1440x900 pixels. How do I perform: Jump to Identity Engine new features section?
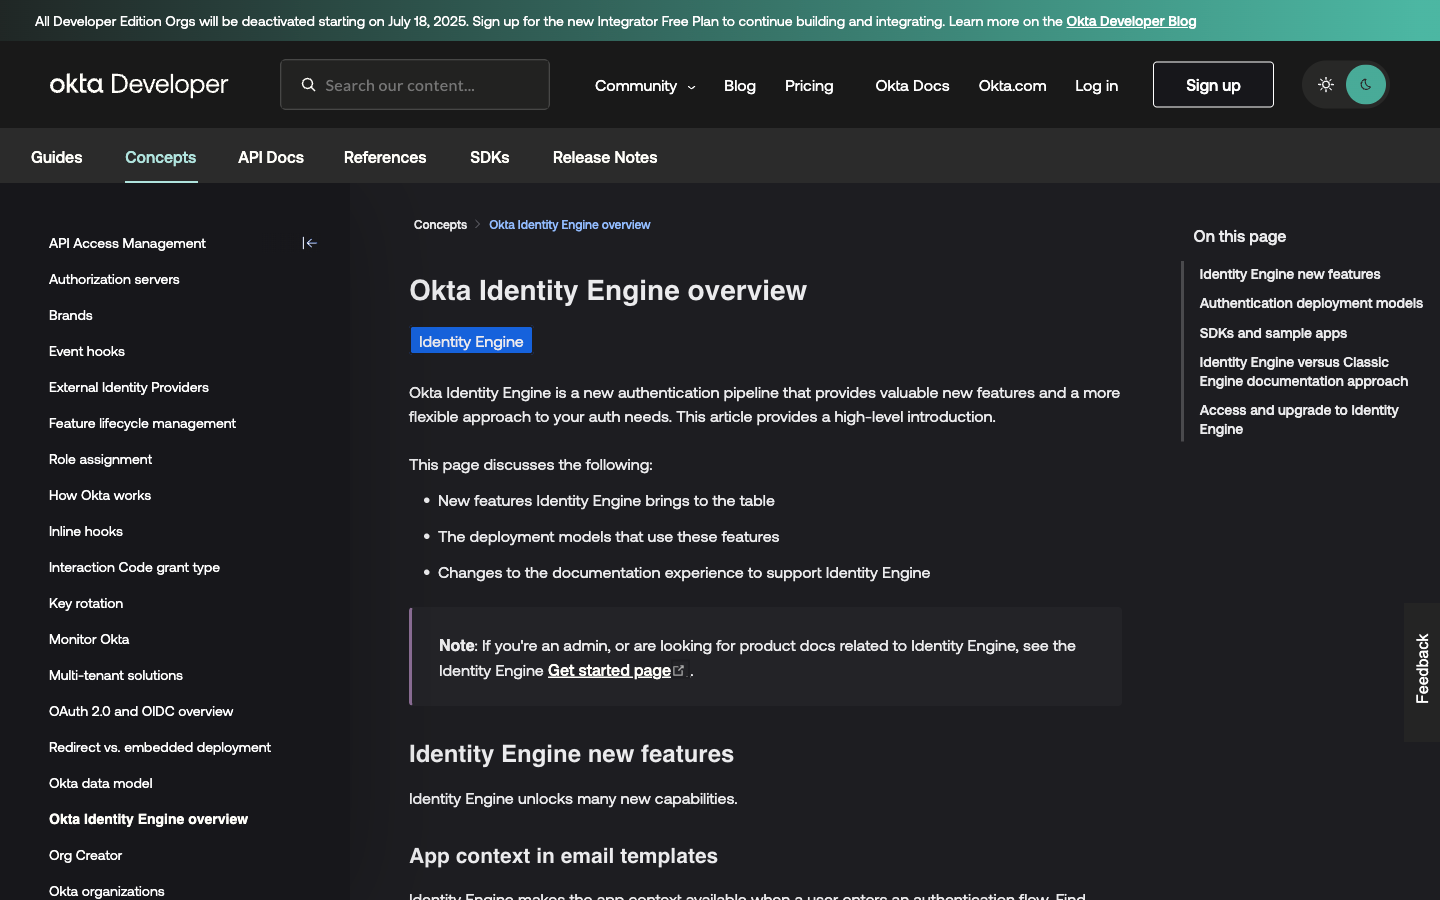point(1289,274)
